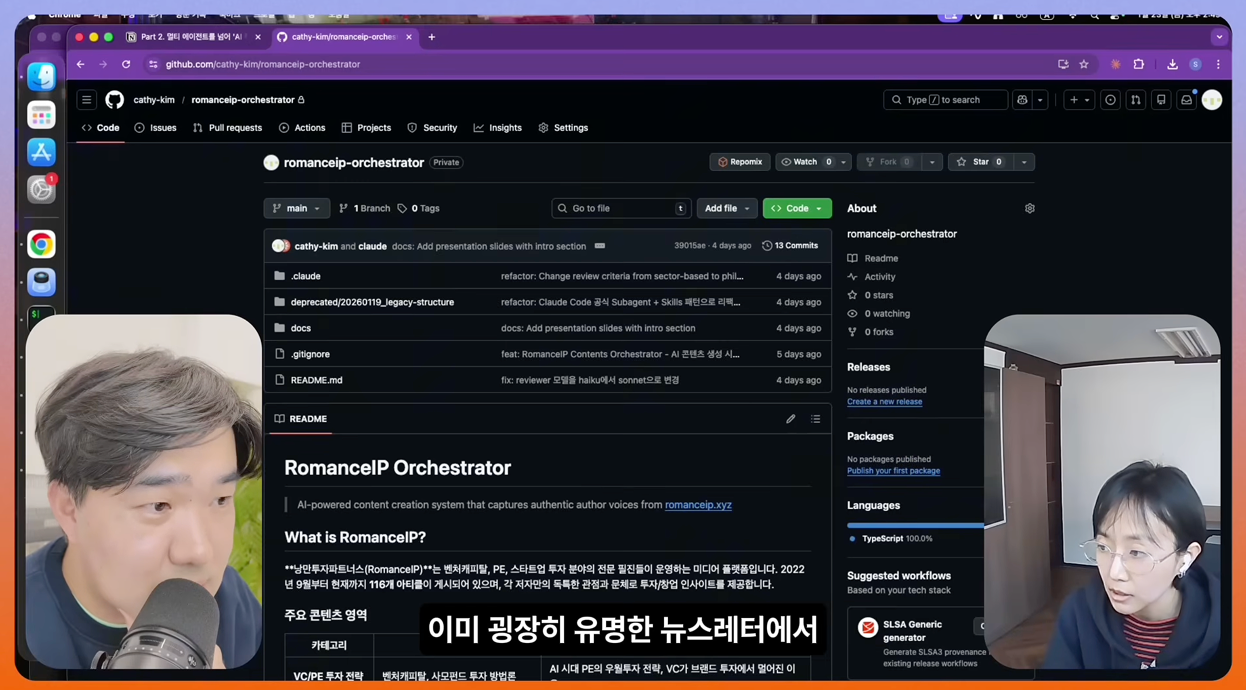
Task: Open the browser downloads icon
Action: pos(1173,64)
